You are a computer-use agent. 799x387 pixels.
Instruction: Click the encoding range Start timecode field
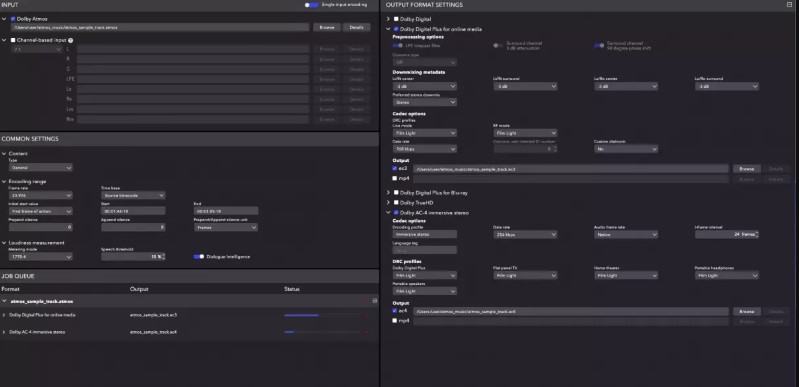[133, 211]
